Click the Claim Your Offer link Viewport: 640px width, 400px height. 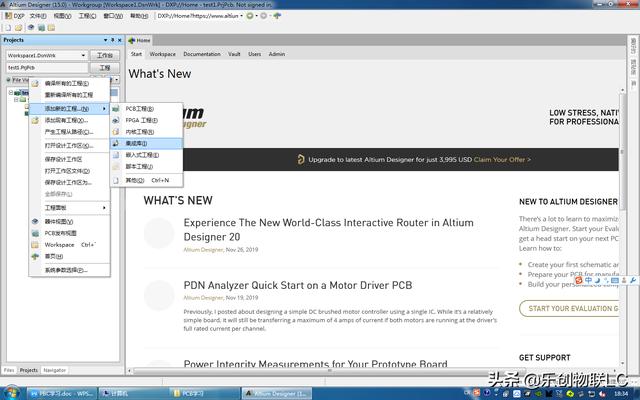(x=502, y=160)
